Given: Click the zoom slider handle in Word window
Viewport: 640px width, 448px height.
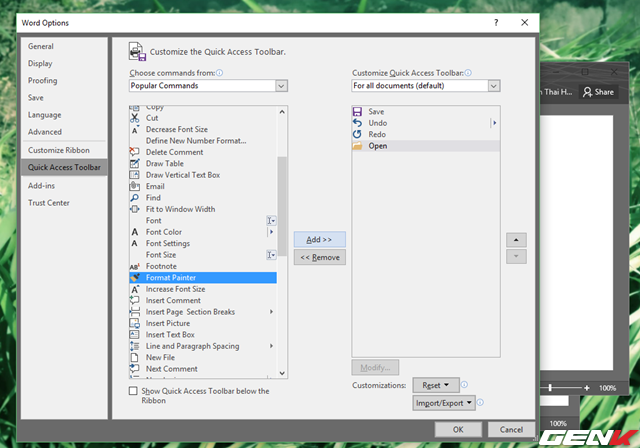Looking at the screenshot, I should pos(550,388).
